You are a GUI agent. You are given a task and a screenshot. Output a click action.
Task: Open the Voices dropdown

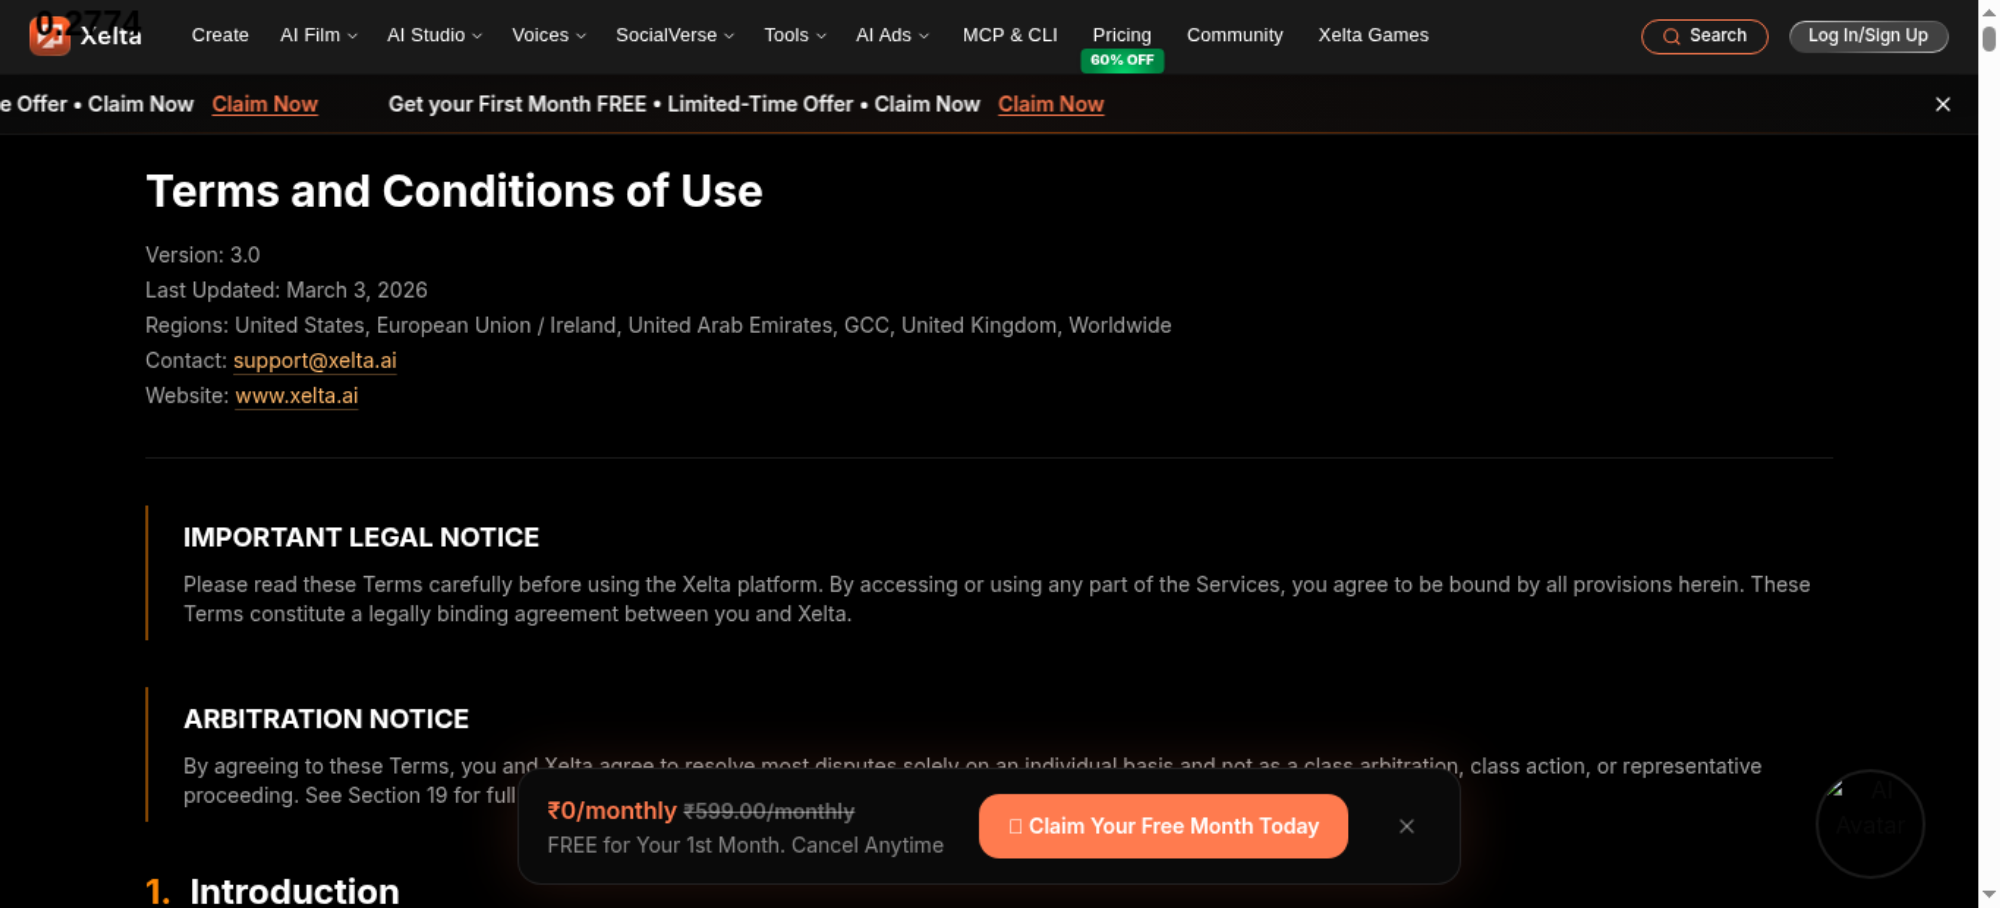pyautogui.click(x=548, y=35)
